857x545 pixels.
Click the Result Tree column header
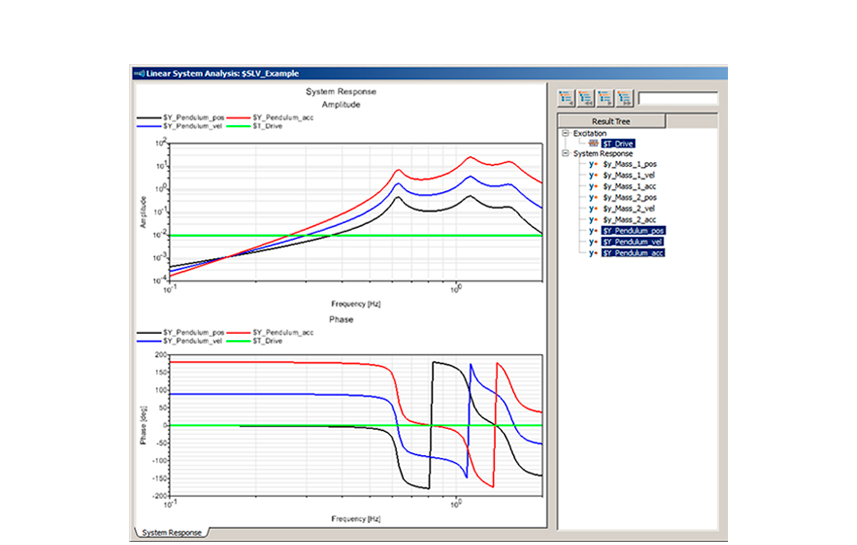point(612,121)
